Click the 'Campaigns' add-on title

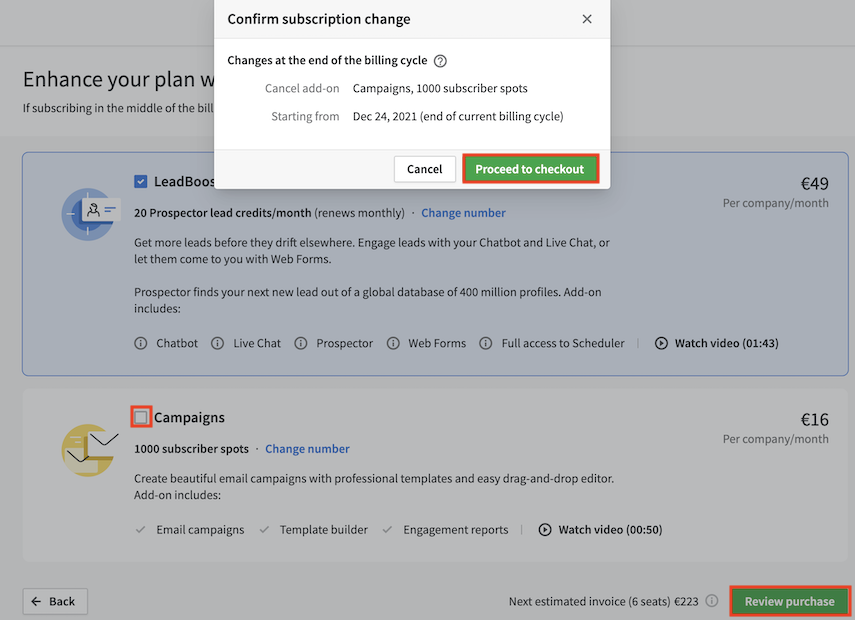pos(189,417)
